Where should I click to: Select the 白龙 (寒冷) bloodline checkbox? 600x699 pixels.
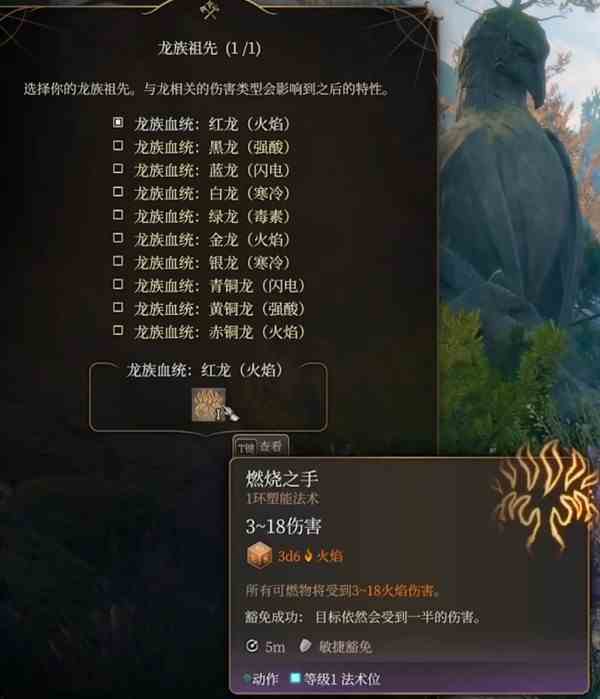(x=118, y=192)
